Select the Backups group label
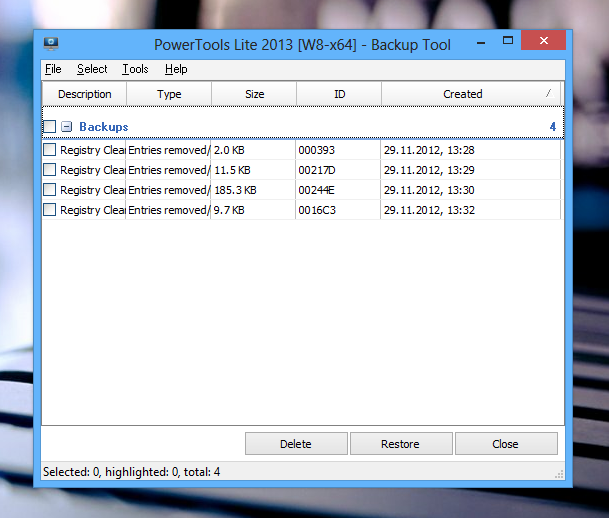609x518 pixels. click(104, 127)
